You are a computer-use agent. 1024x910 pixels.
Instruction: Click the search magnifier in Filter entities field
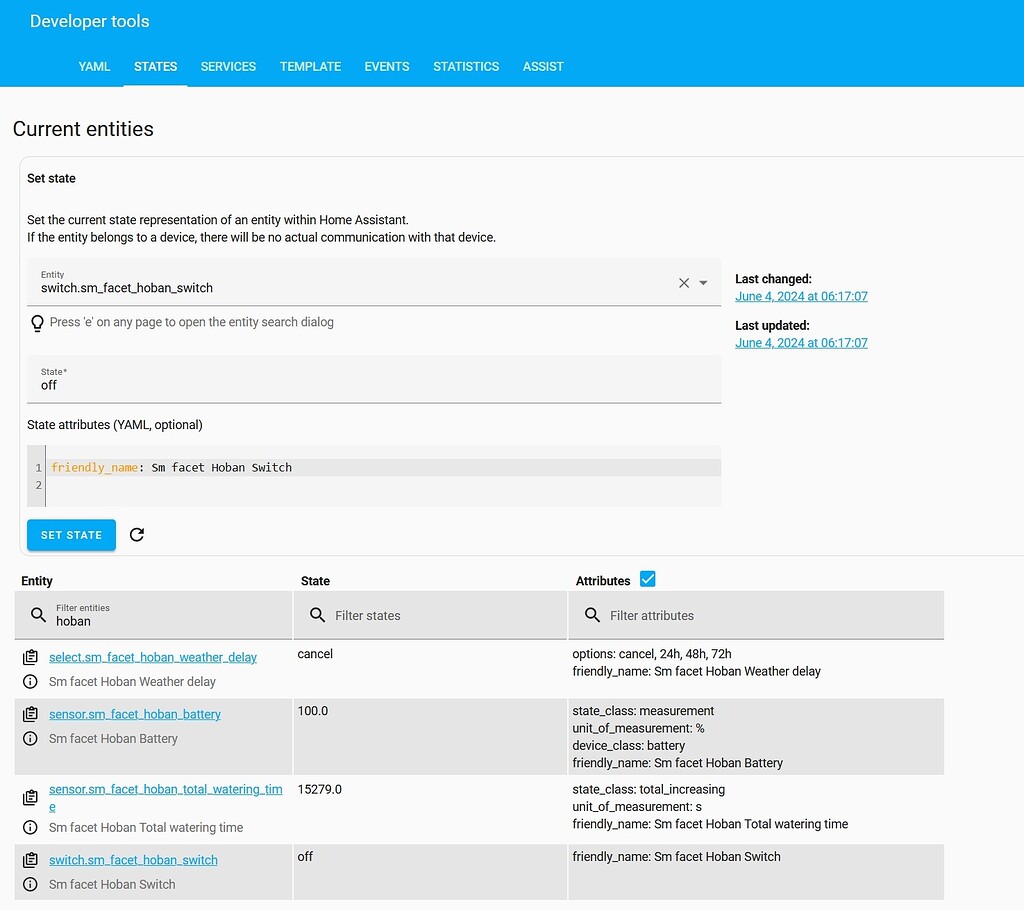pyautogui.click(x=37, y=614)
